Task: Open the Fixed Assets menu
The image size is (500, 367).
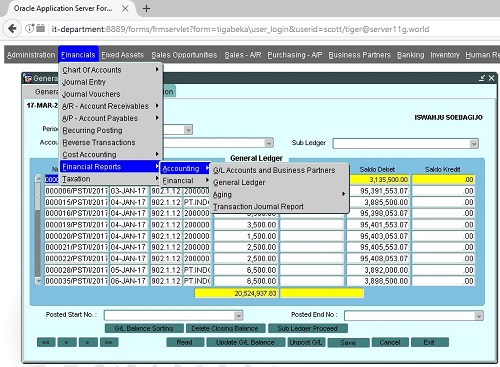Action: pos(122,55)
